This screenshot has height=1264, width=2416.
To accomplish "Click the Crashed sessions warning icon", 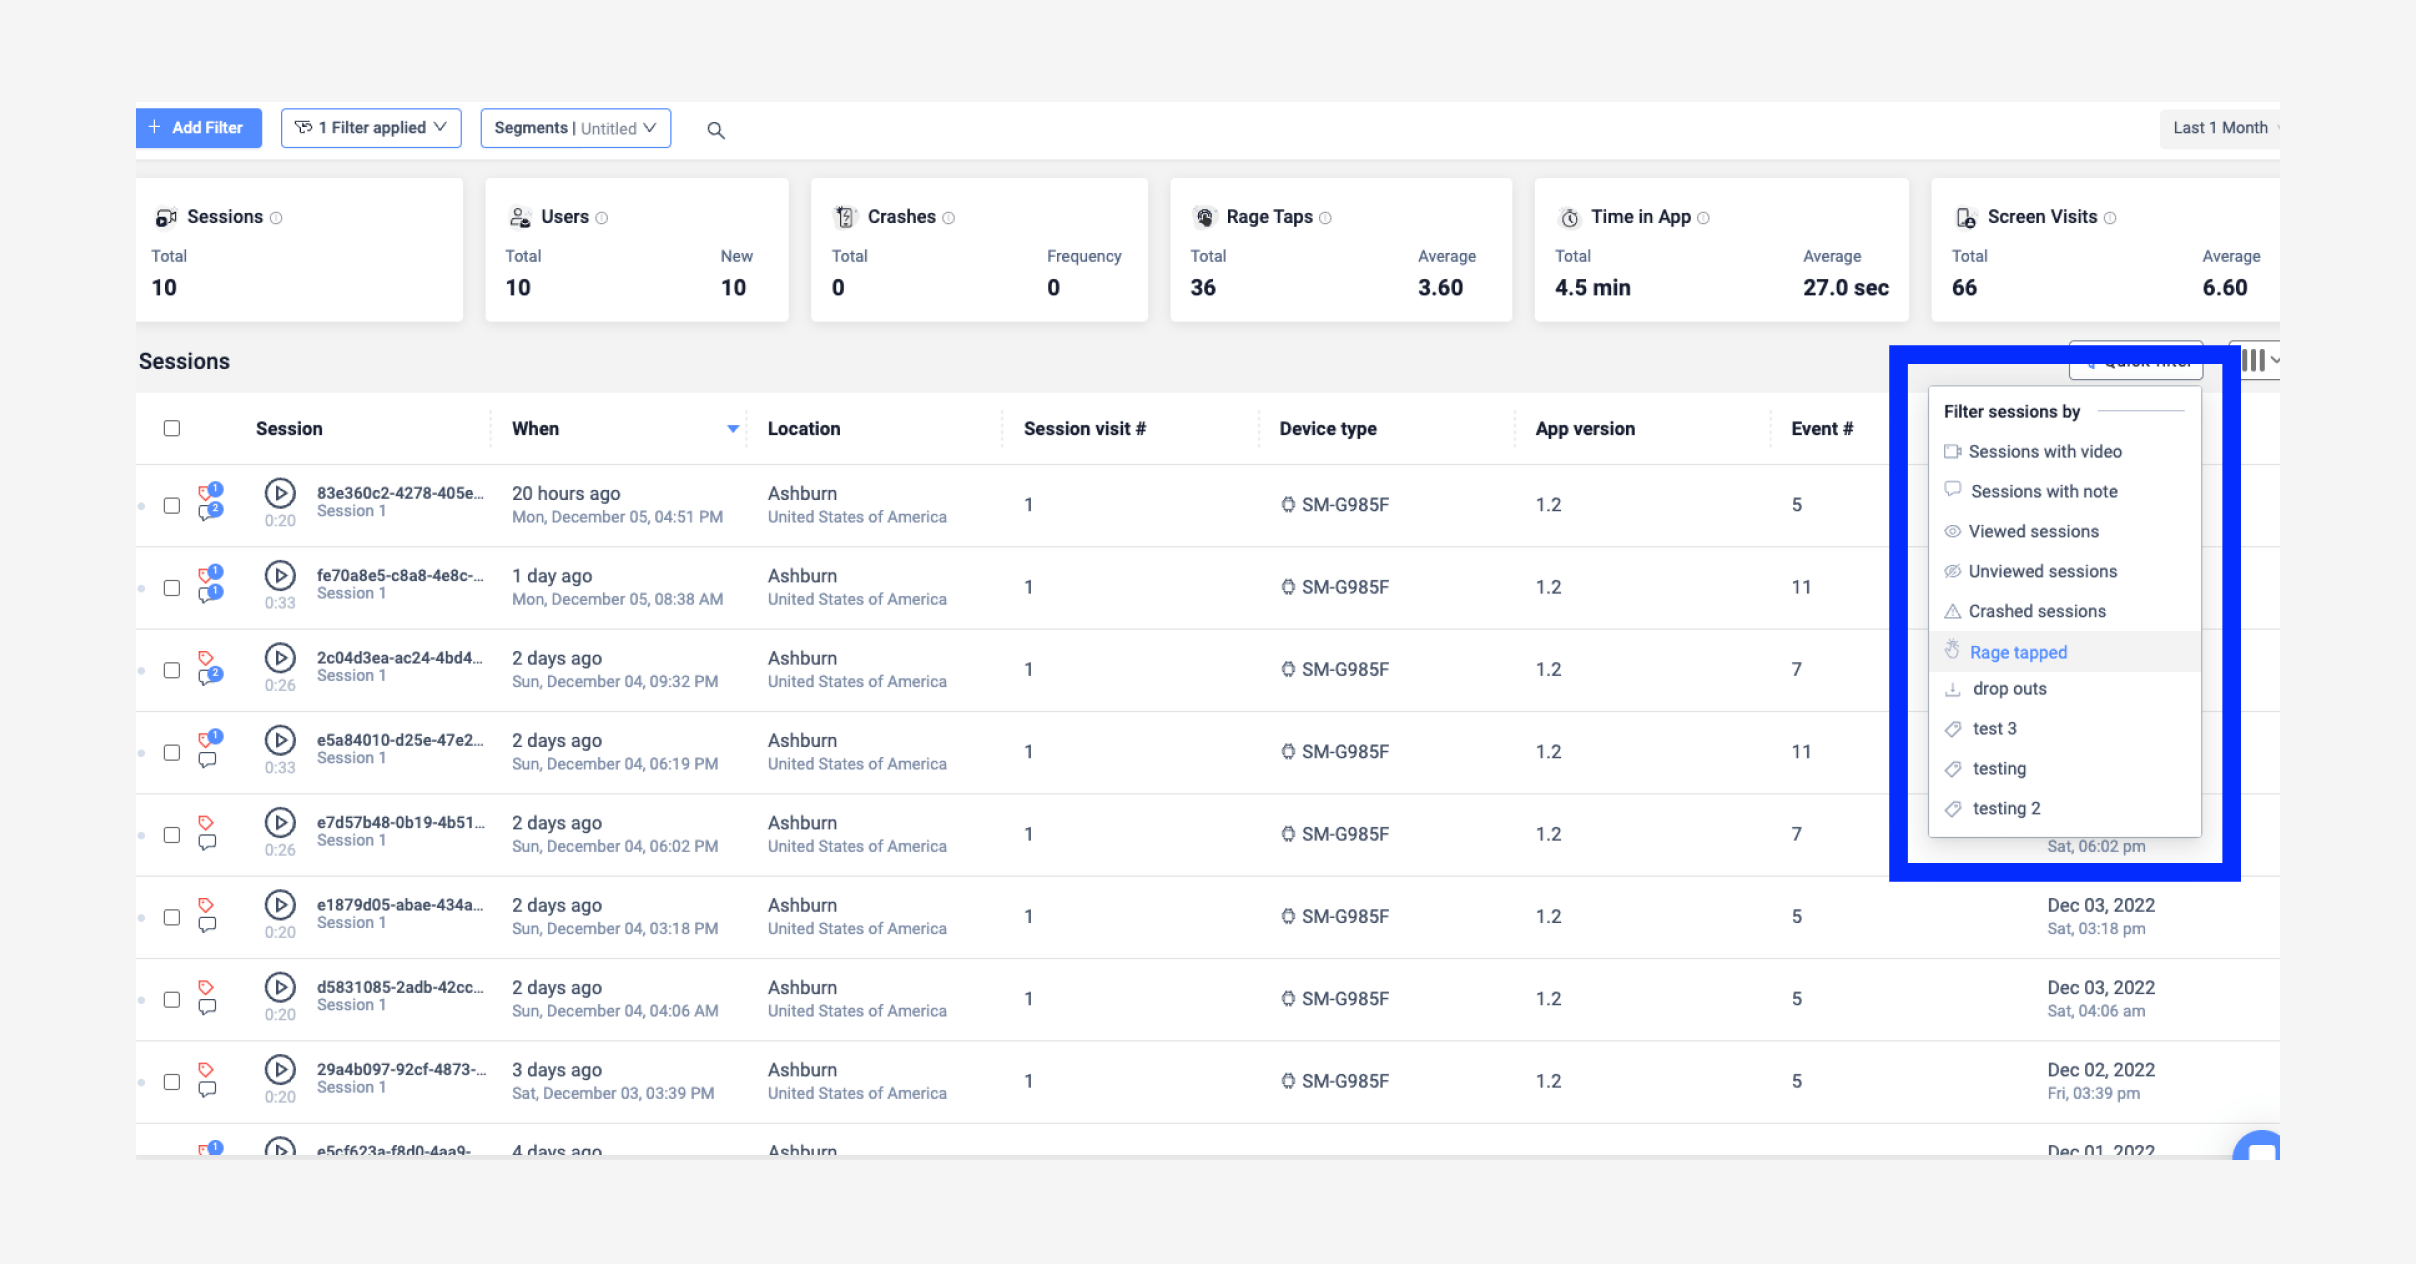I will point(1953,611).
